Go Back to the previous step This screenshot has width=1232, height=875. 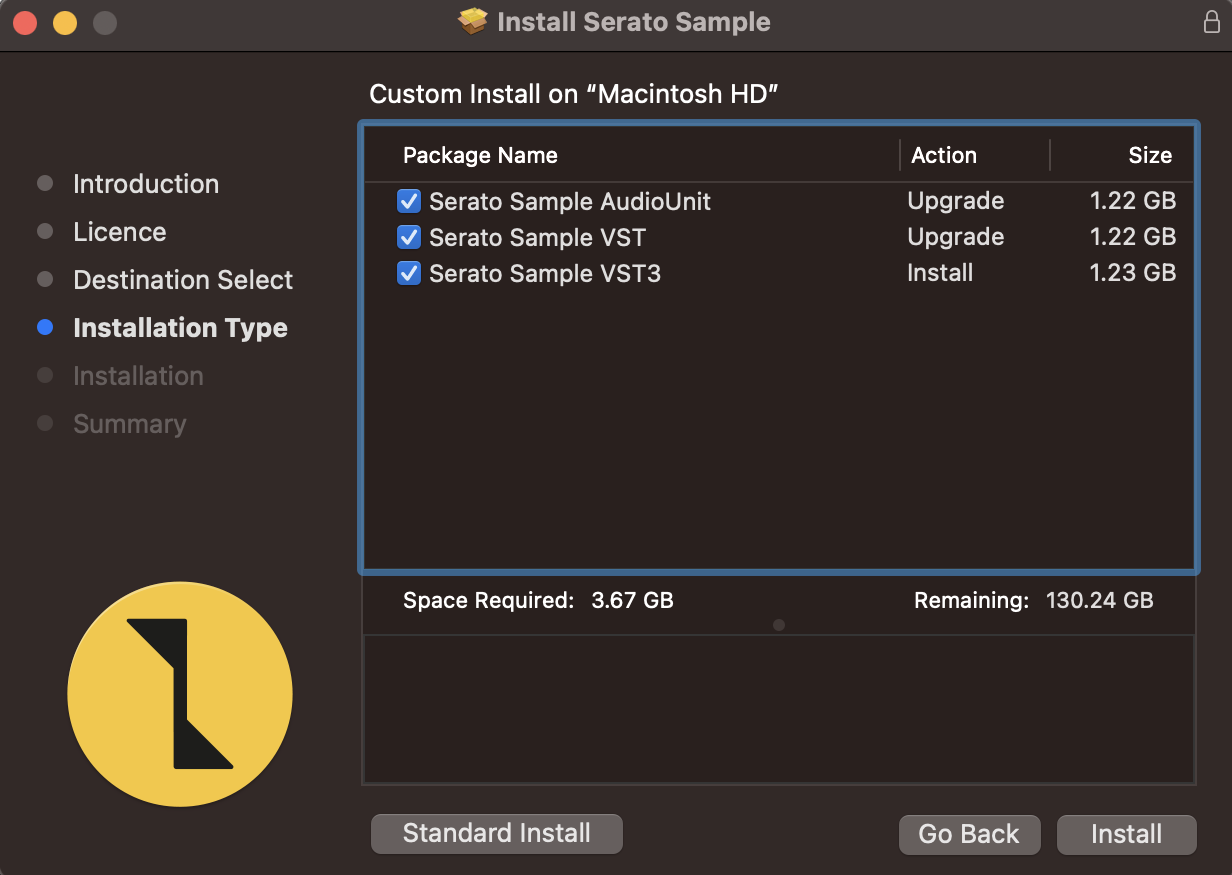coord(969,834)
